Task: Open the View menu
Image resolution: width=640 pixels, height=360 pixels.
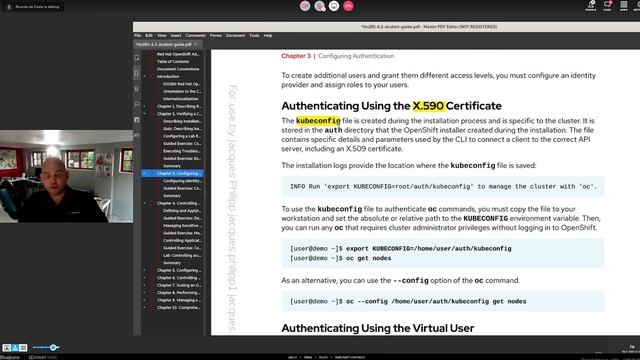Action: tap(162, 36)
